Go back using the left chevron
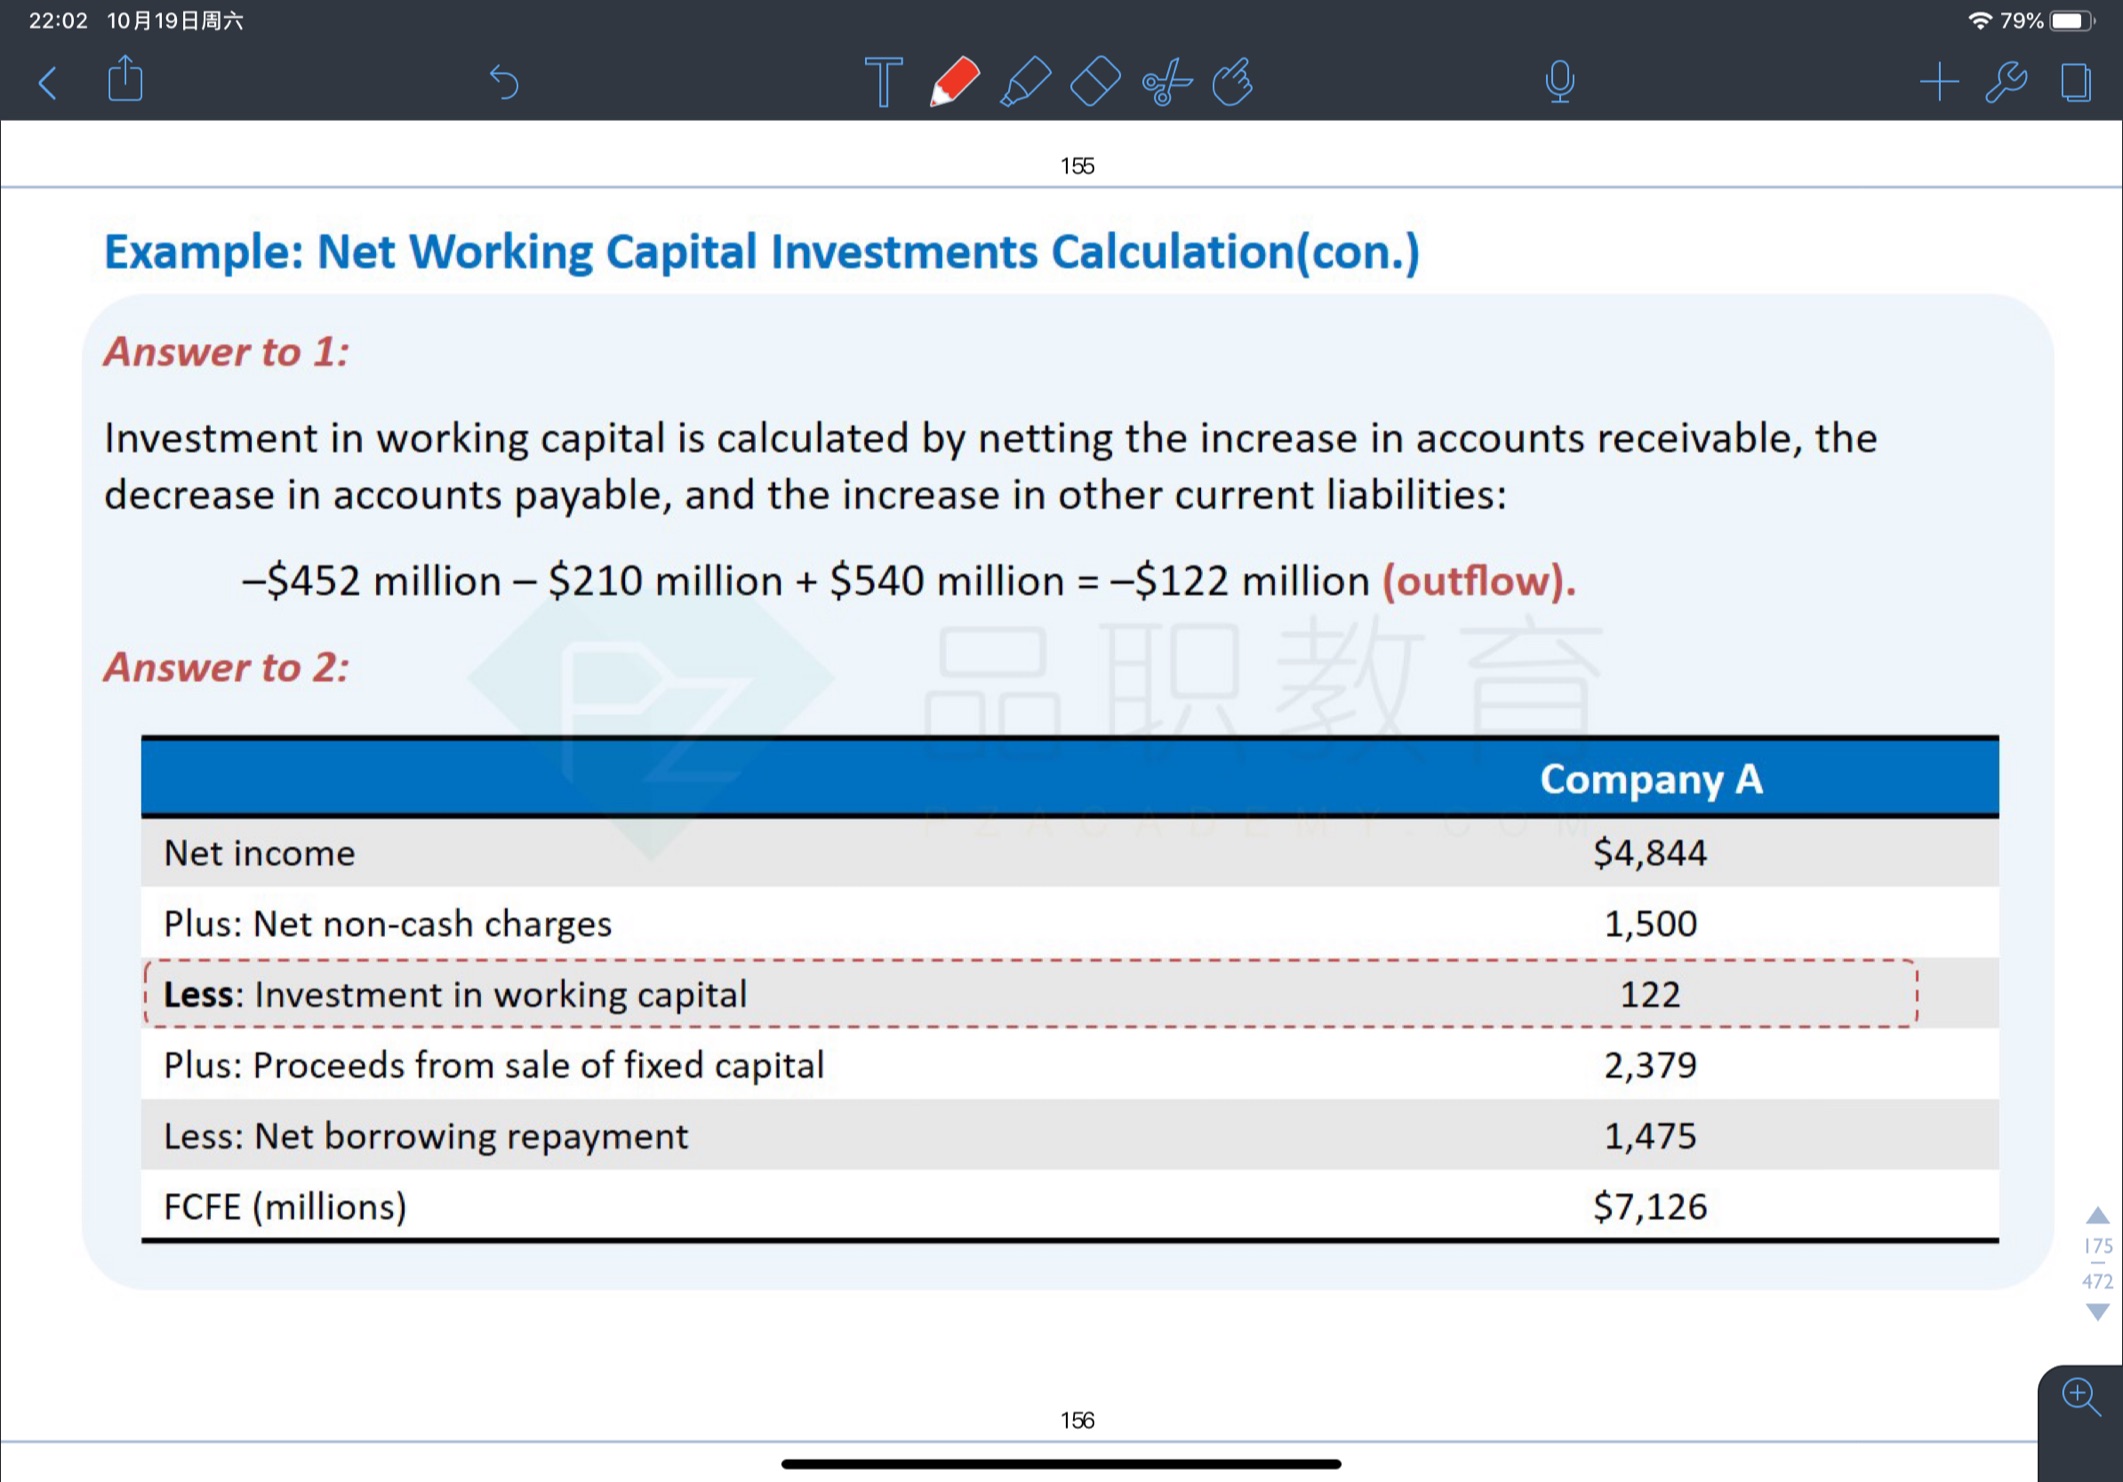This screenshot has width=2123, height=1482. pyautogui.click(x=47, y=81)
